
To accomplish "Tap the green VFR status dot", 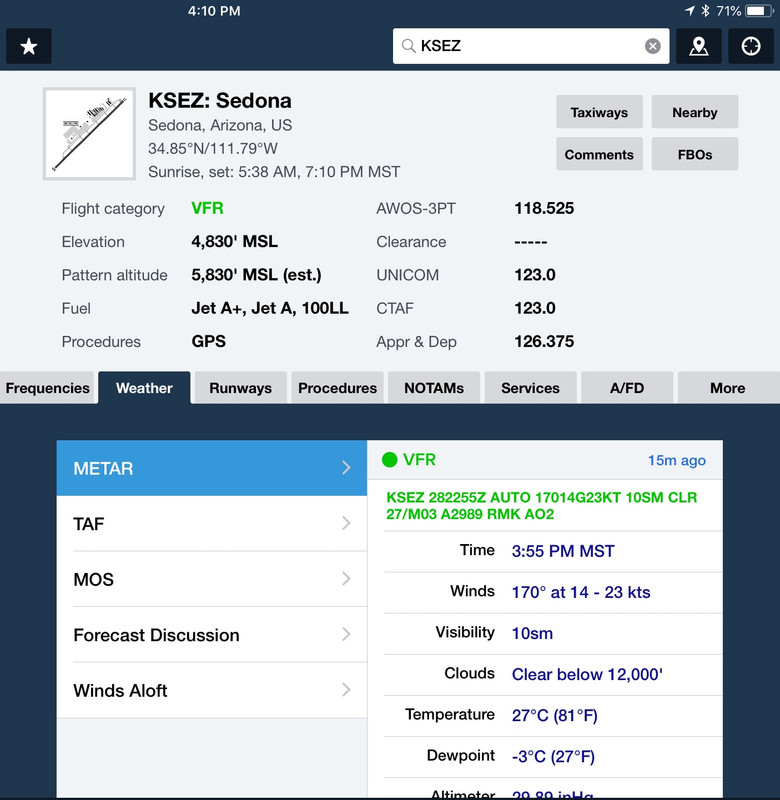I will [390, 460].
